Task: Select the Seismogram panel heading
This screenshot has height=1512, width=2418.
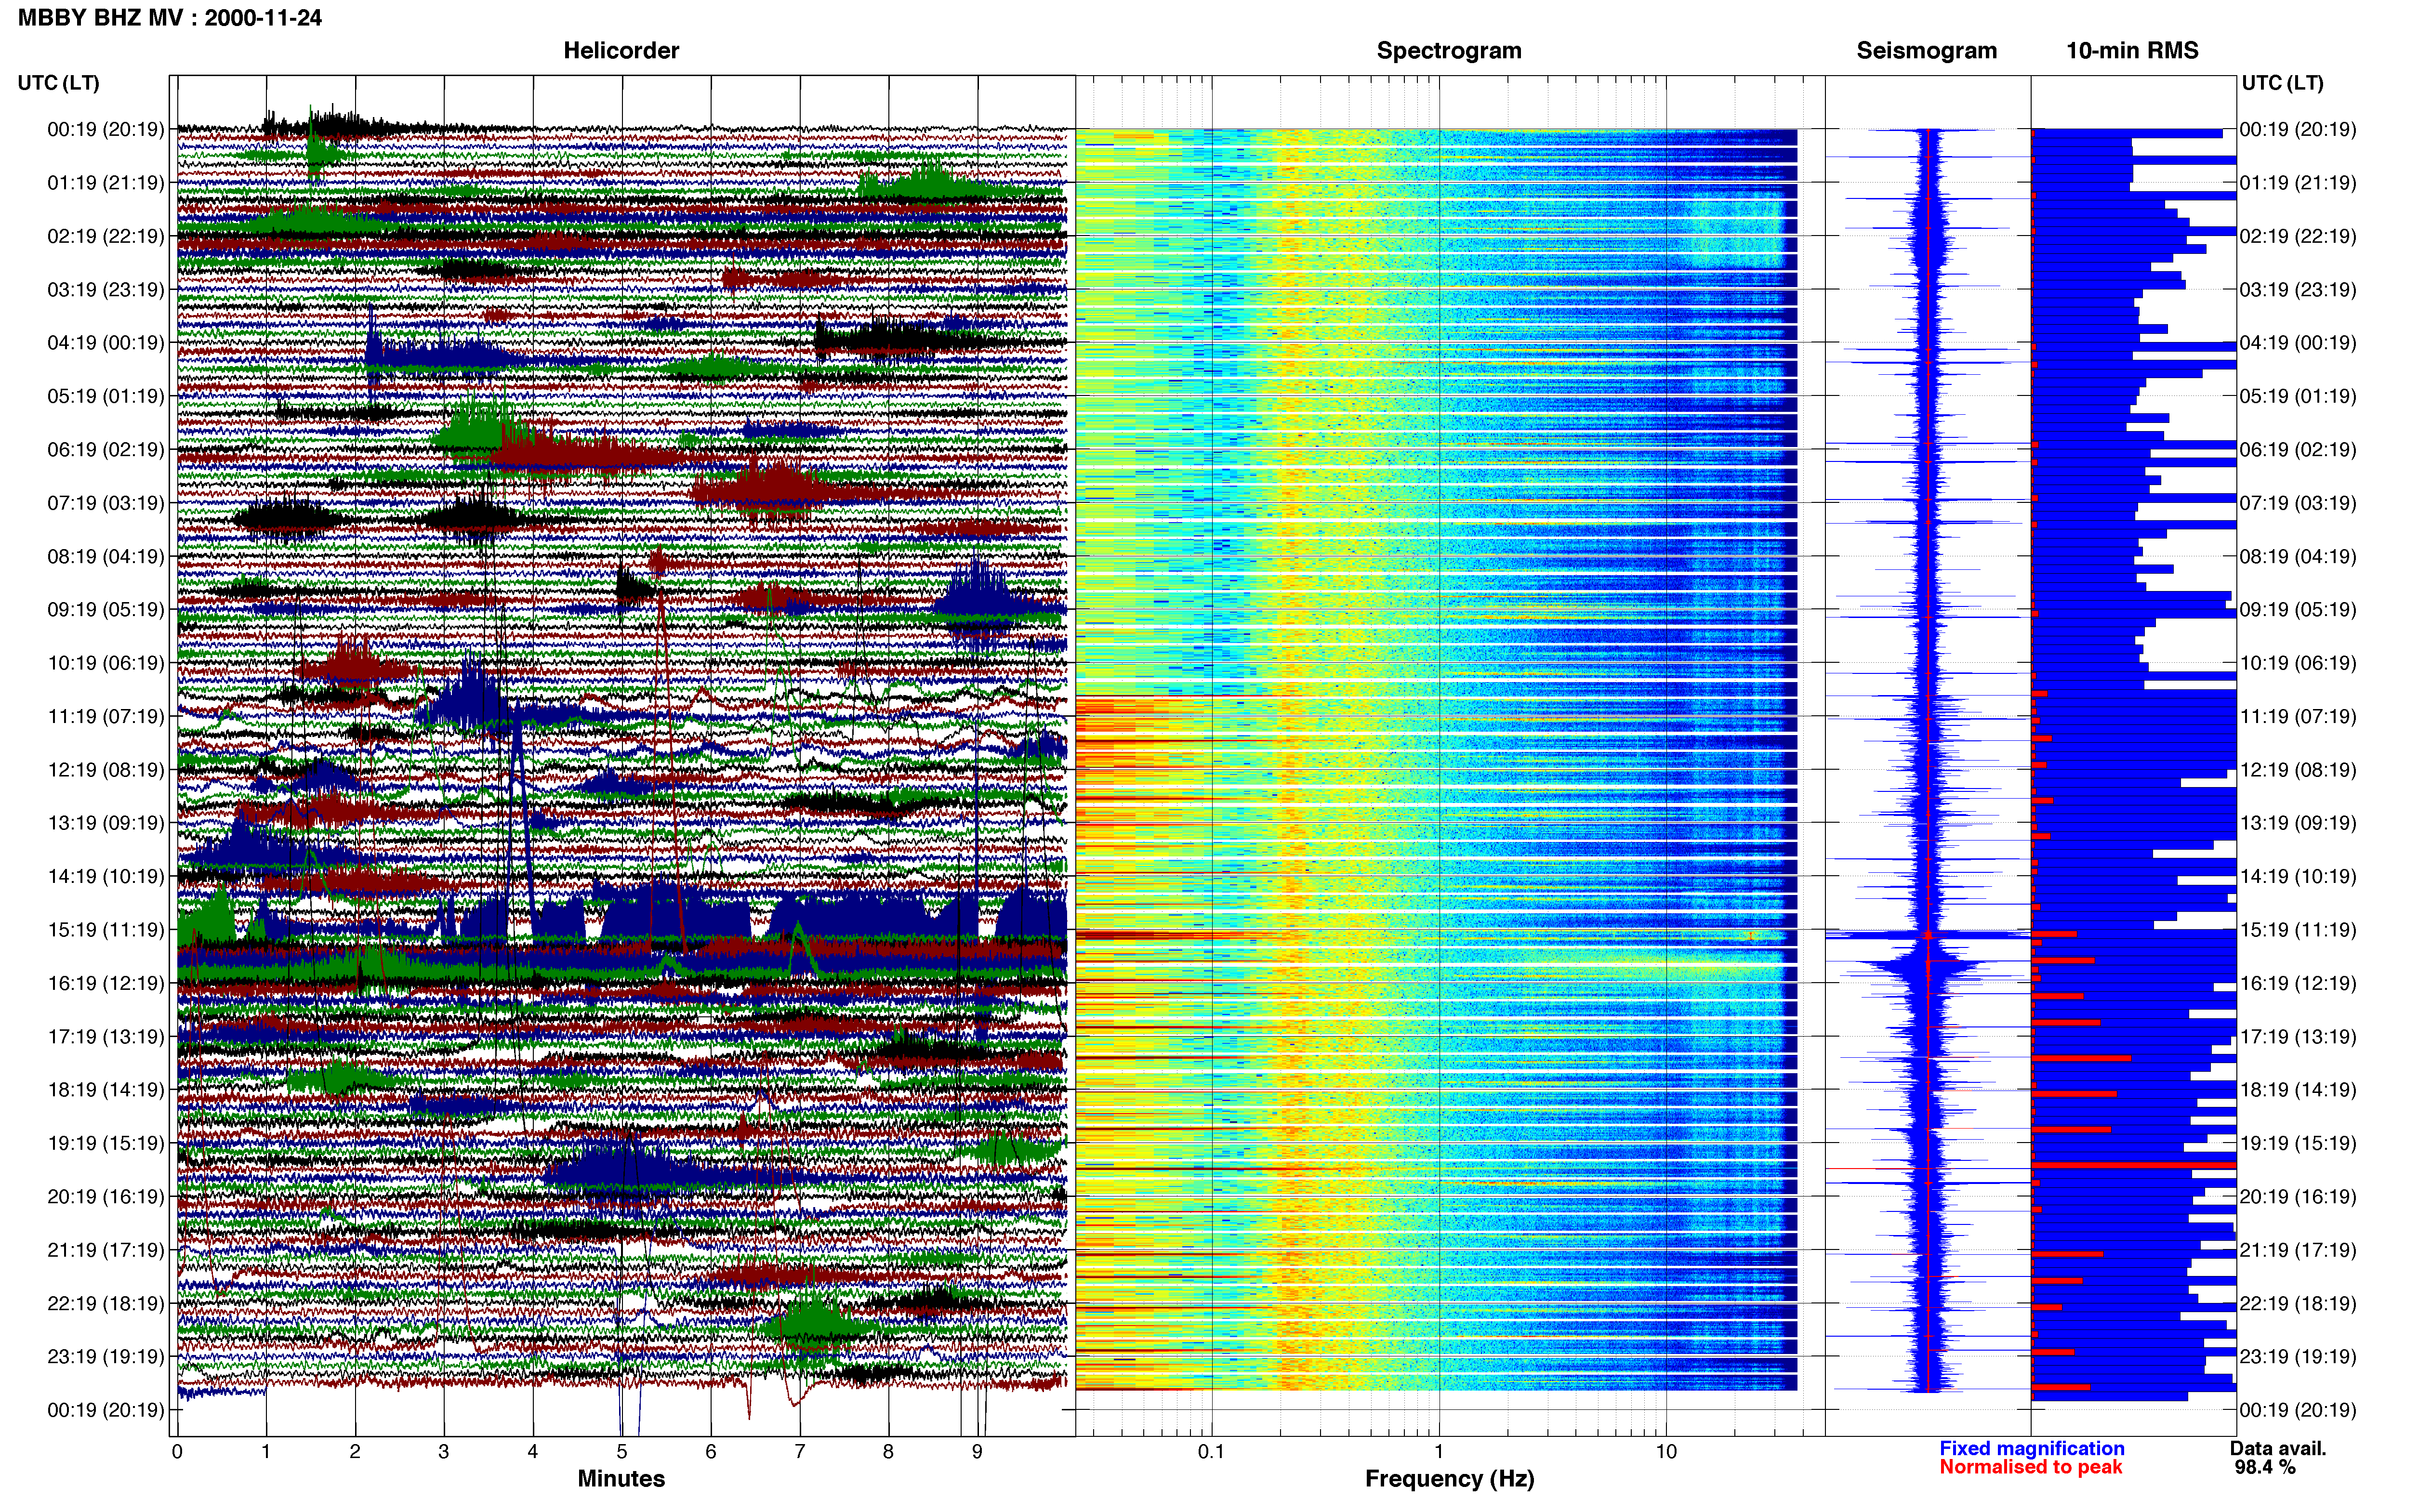Action: click(1926, 50)
